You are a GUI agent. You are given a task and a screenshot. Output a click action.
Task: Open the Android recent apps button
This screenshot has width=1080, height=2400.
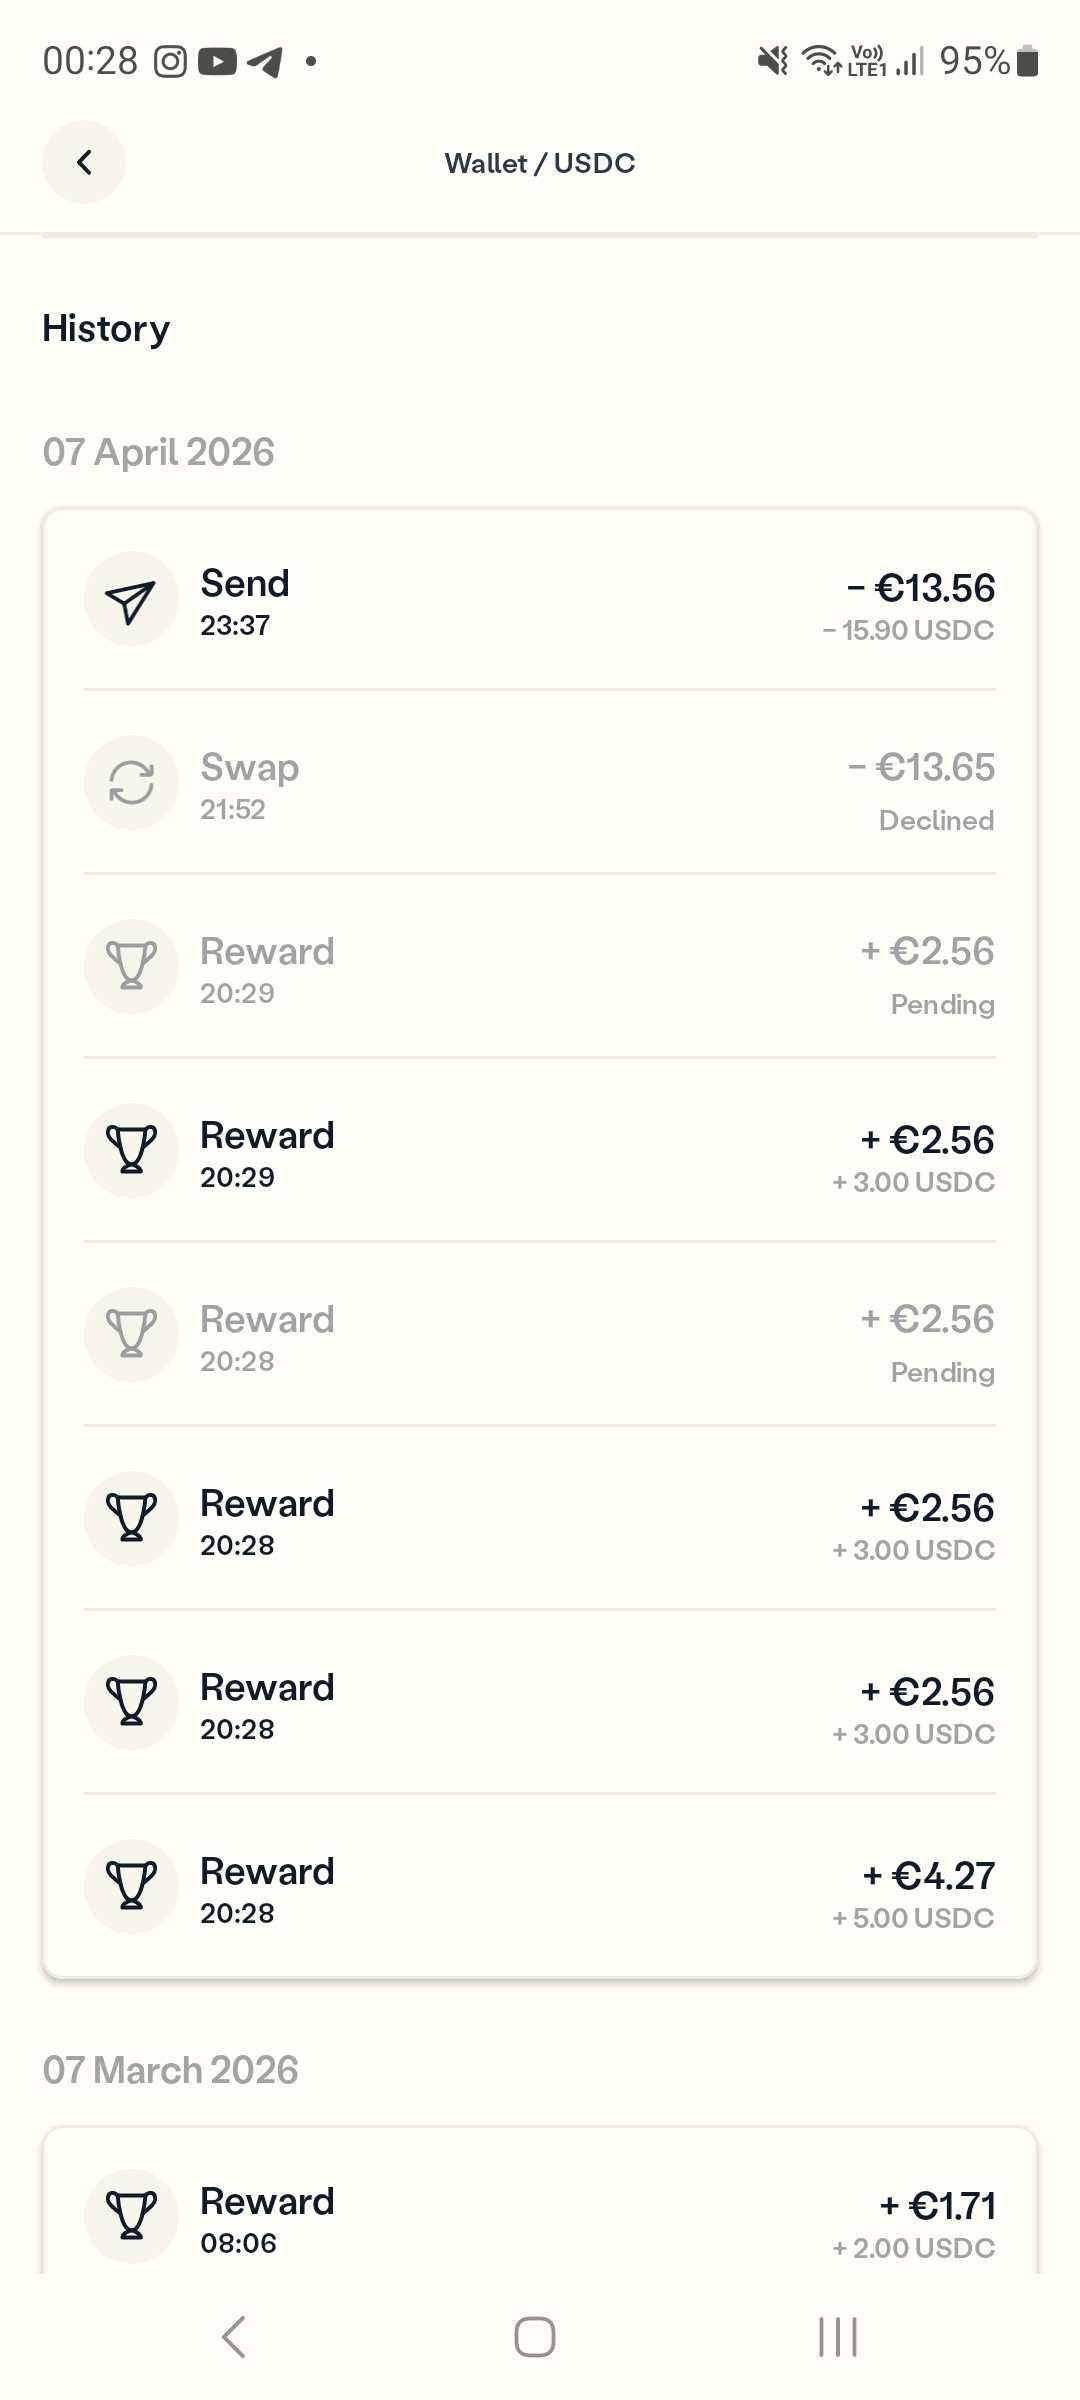[x=837, y=2337]
